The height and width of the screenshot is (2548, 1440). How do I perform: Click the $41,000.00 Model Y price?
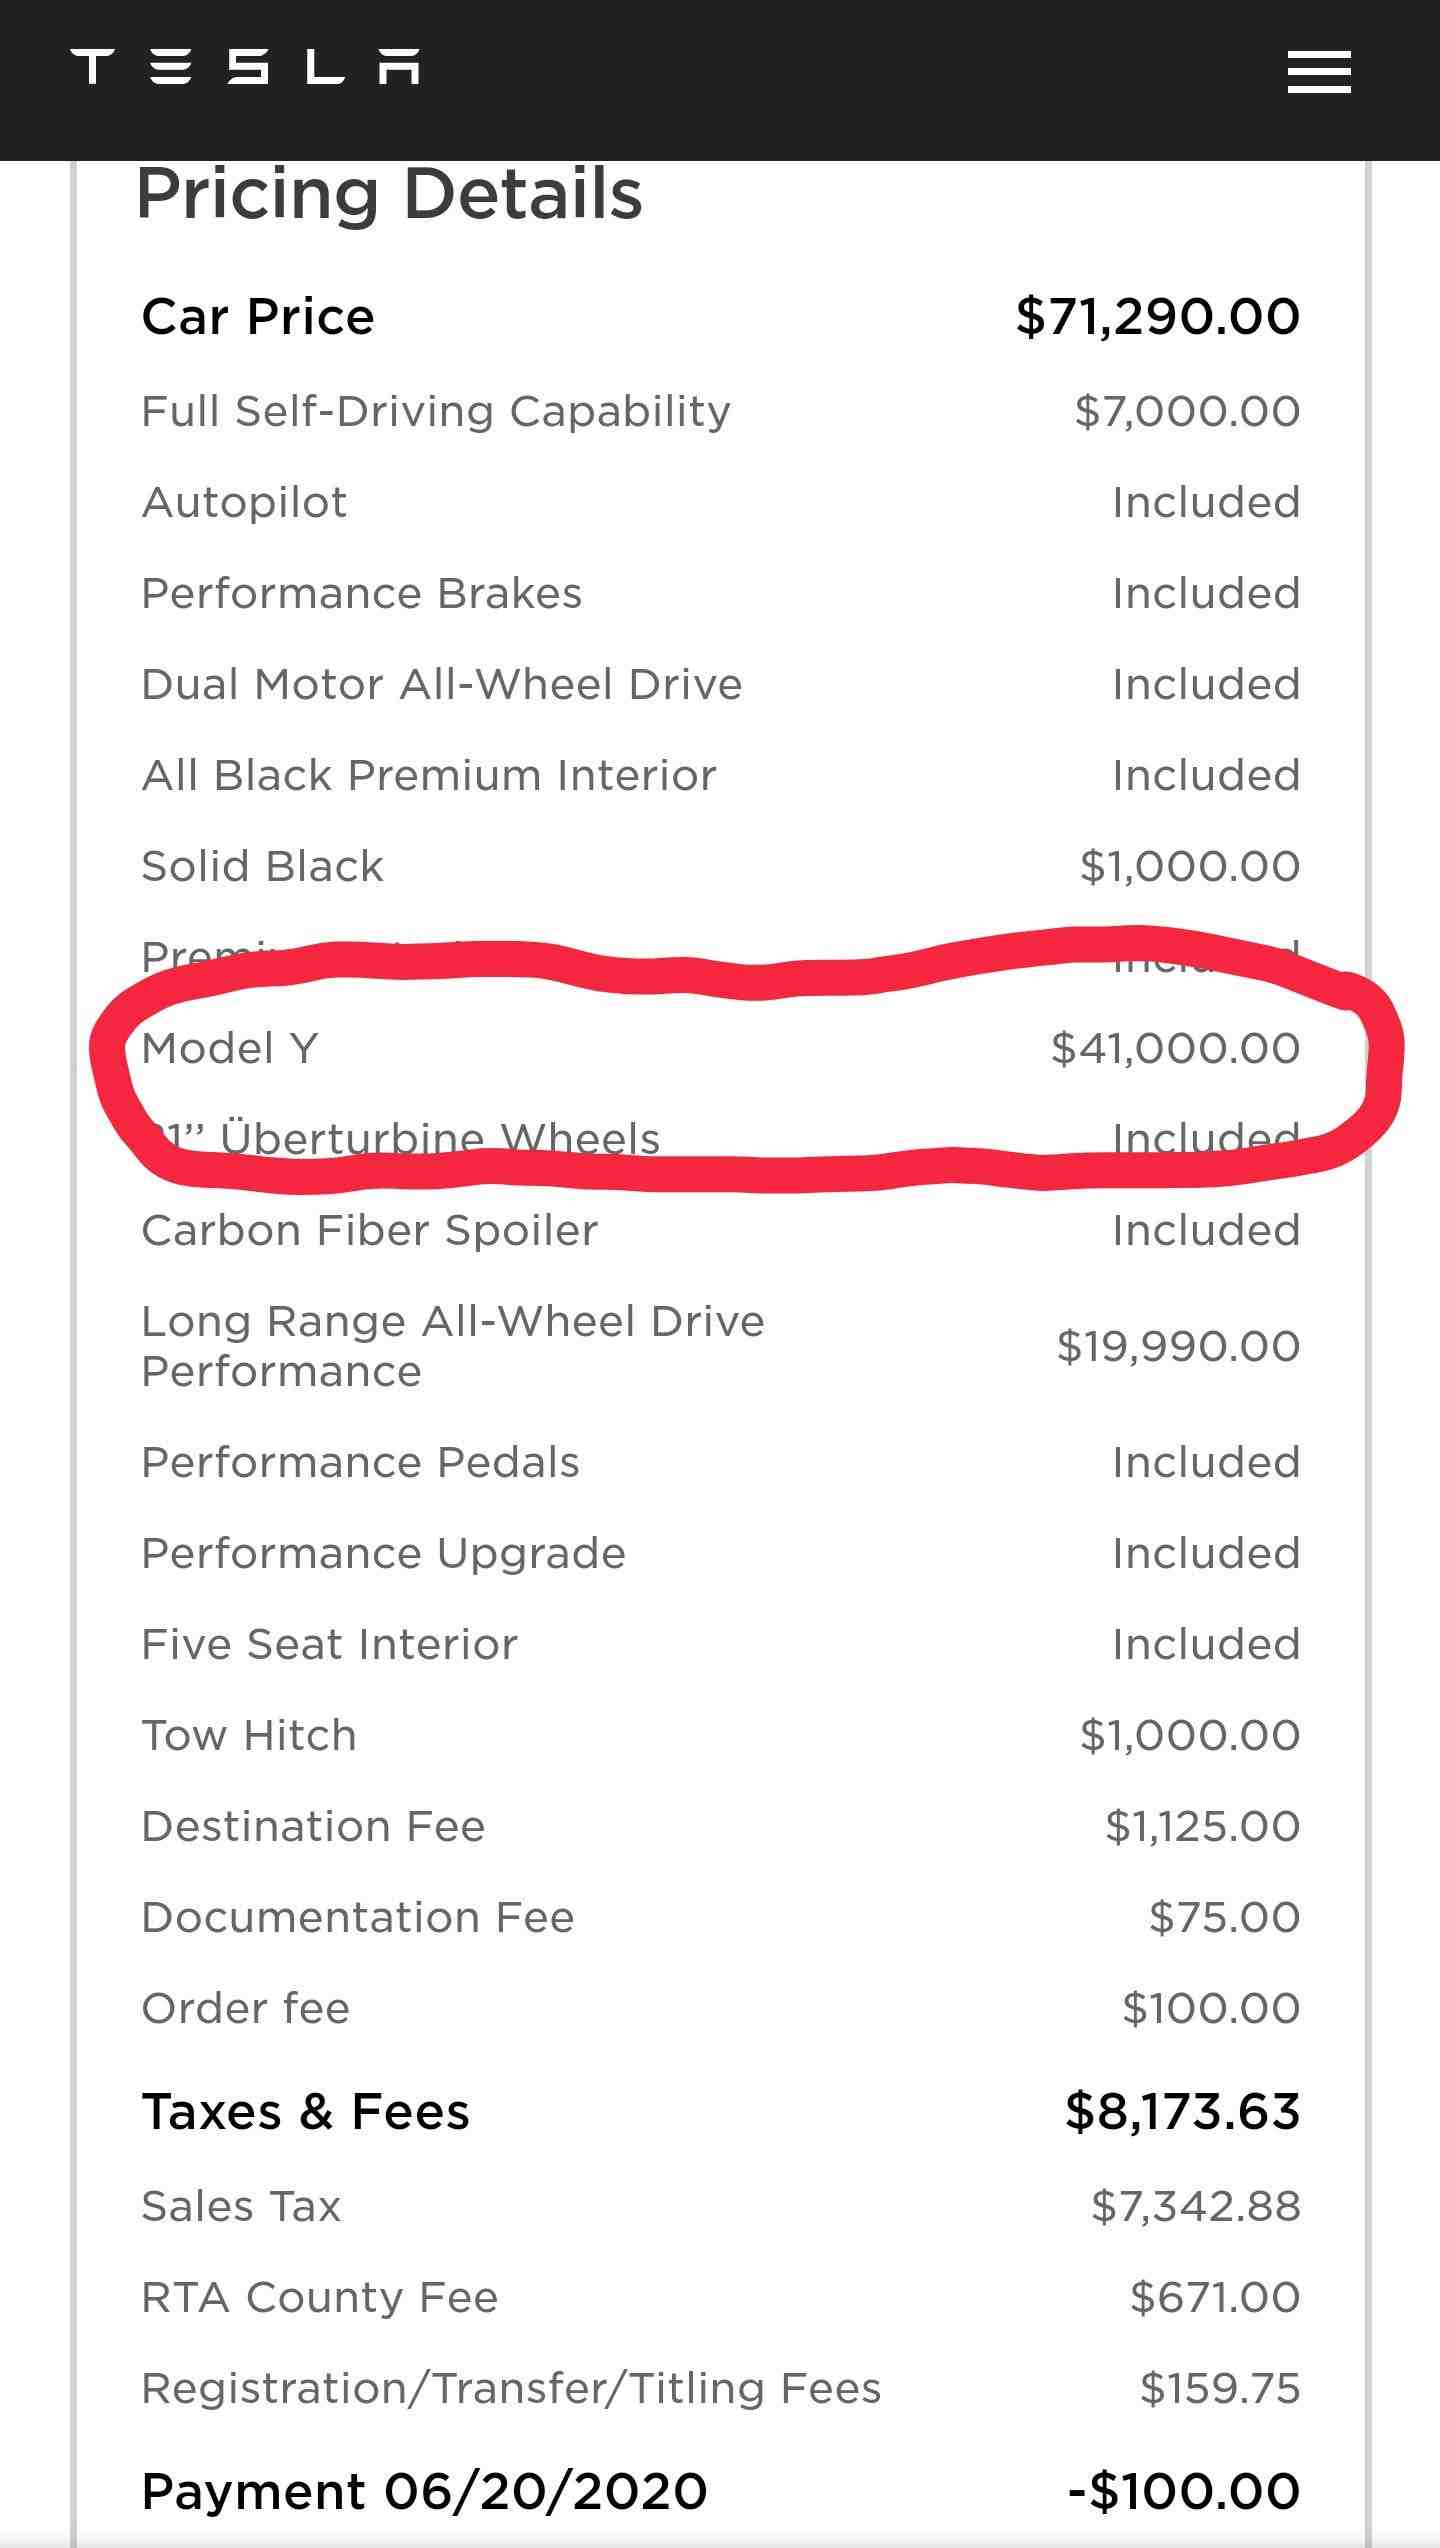pyautogui.click(x=1175, y=1048)
